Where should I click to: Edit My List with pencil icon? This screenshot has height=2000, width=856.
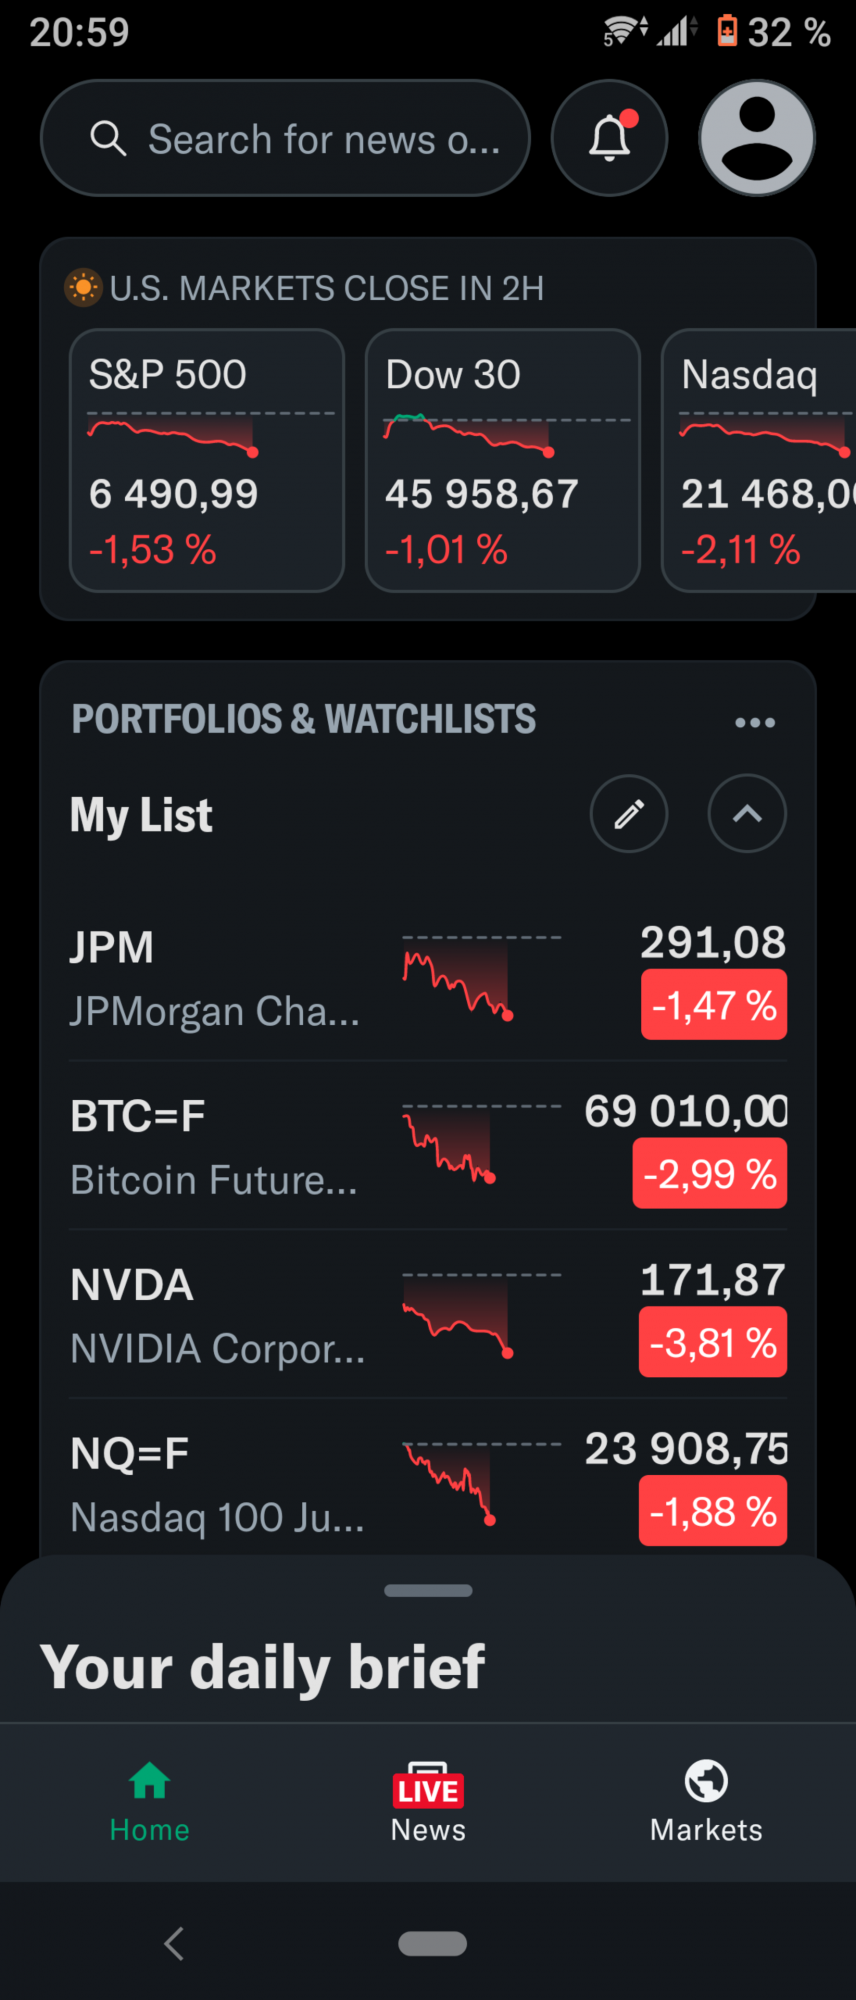point(629,814)
